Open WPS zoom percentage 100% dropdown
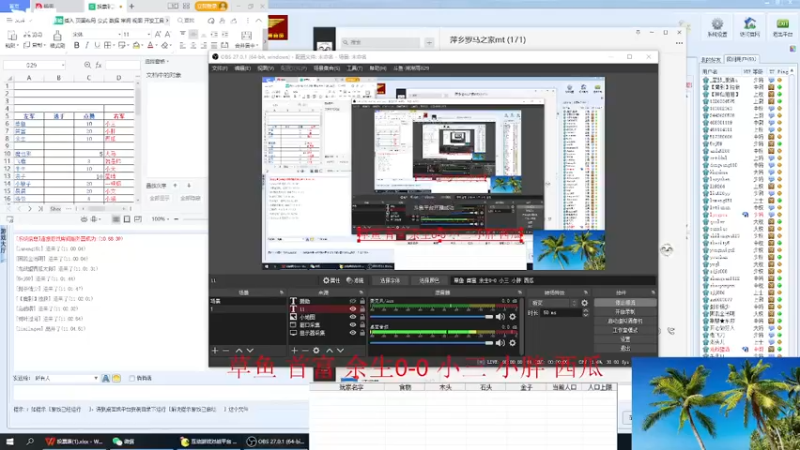Screen dimensions: 800x450 coord(160,219)
